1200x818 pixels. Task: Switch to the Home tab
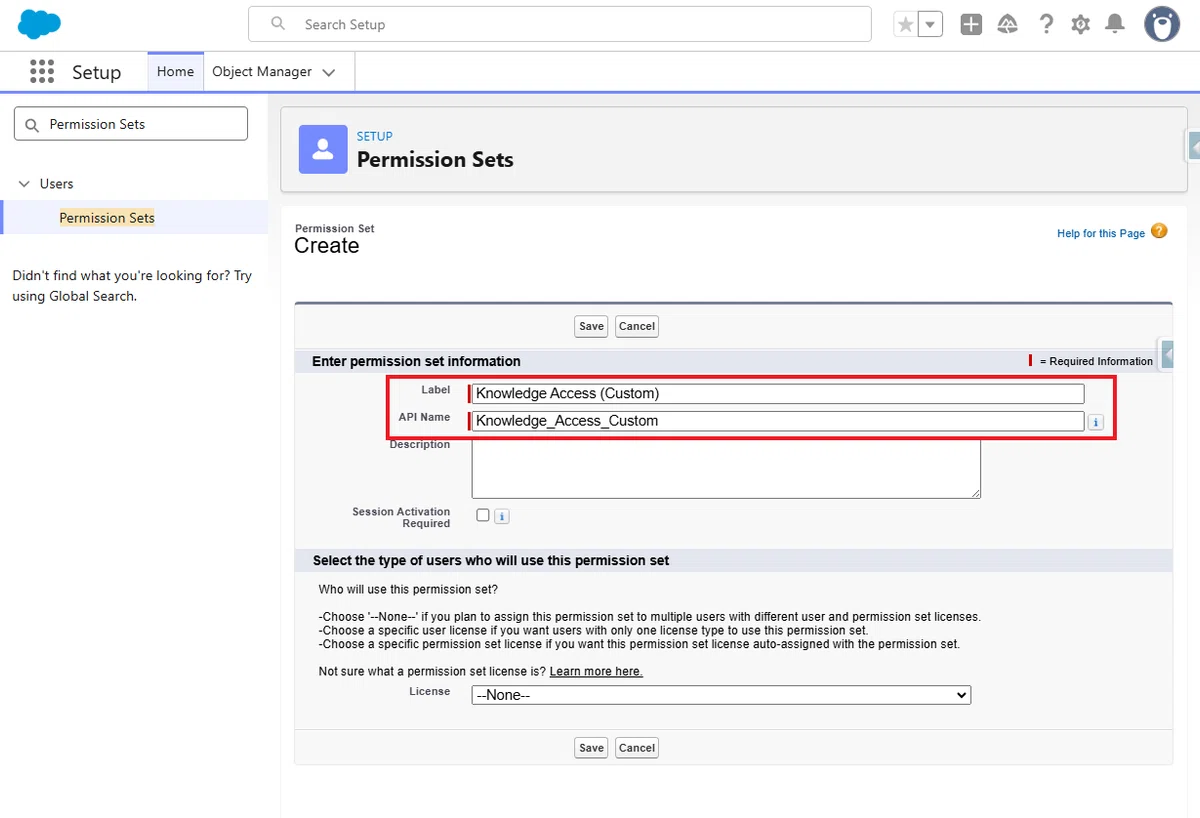pos(175,72)
